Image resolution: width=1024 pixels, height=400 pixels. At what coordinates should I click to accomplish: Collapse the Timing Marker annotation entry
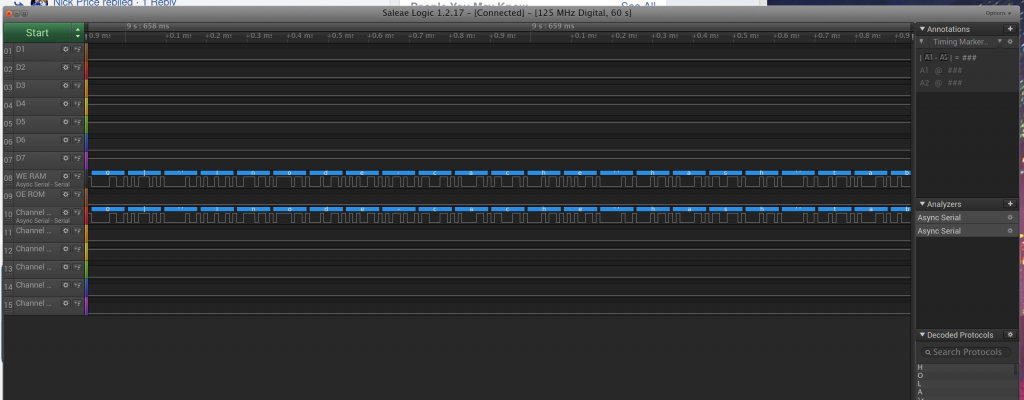(921, 42)
